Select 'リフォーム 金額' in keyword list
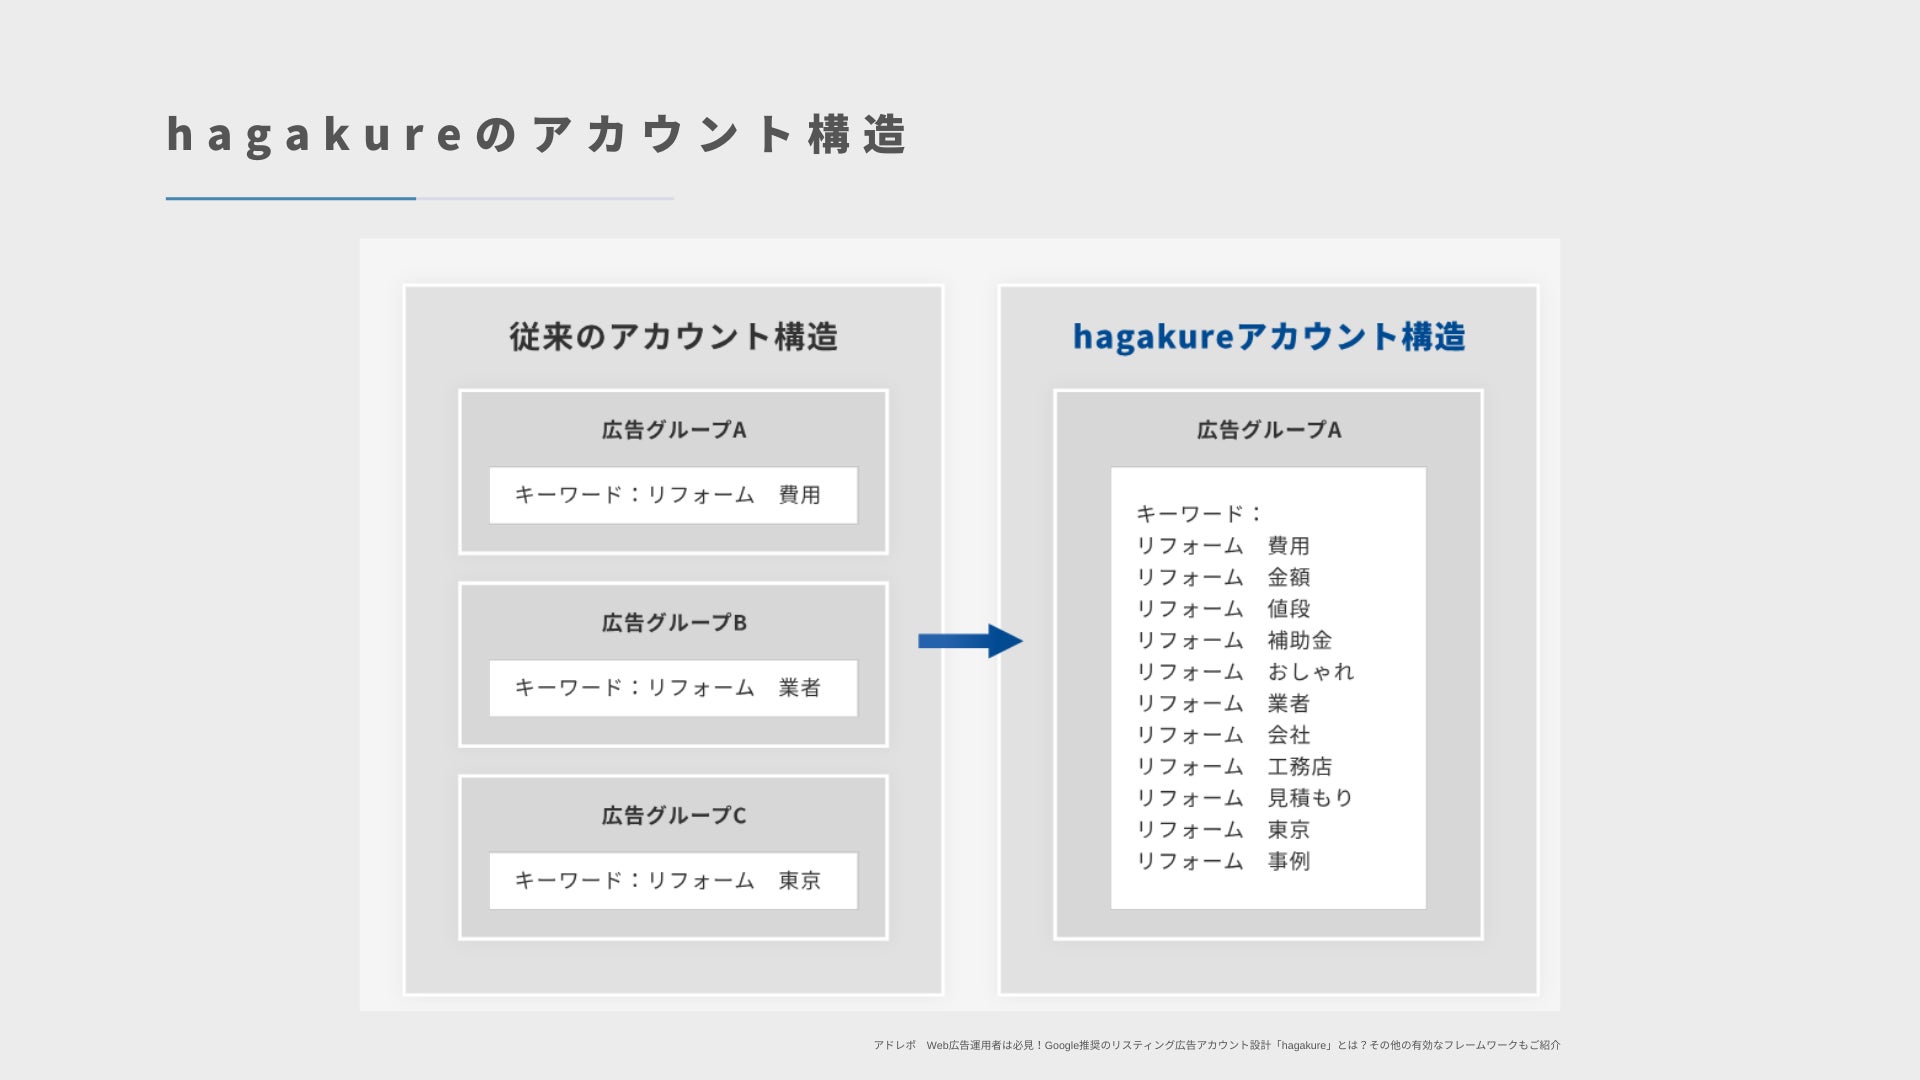Screen dimensions: 1920x1080 click(1223, 577)
